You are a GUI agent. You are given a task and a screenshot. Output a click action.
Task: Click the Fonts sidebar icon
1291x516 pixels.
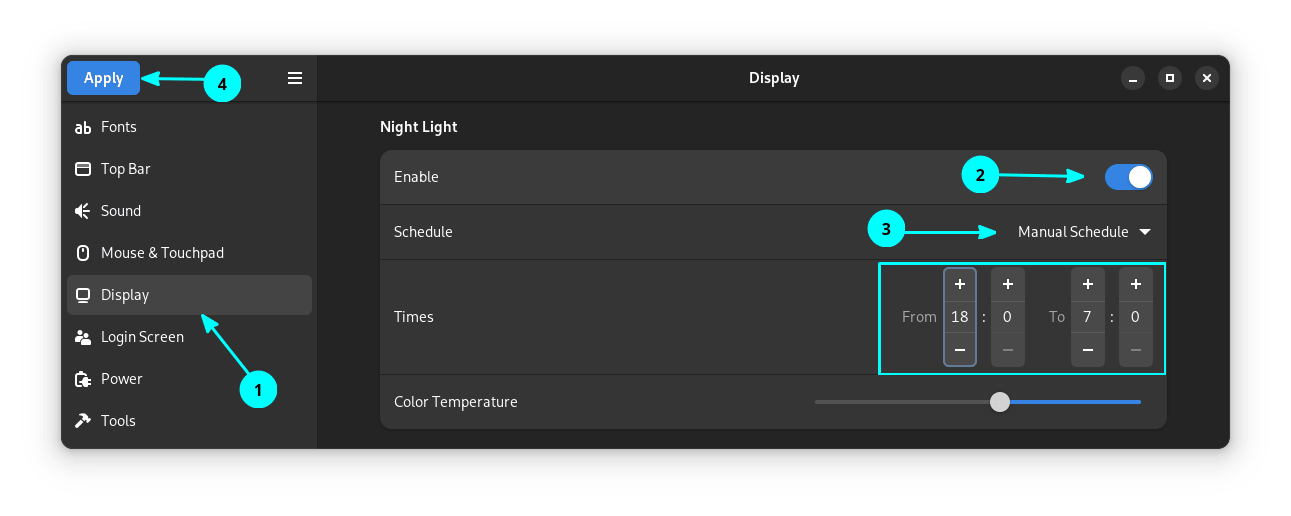point(83,127)
